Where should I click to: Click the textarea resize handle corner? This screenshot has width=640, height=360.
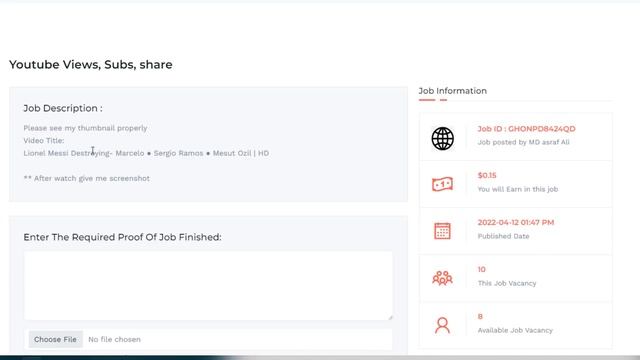(390, 317)
